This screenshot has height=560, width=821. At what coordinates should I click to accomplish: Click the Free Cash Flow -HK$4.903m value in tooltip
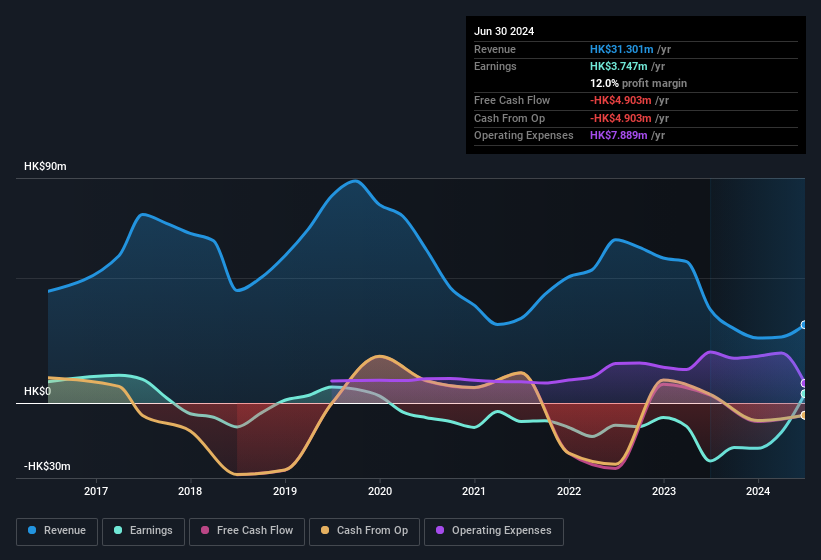620,100
